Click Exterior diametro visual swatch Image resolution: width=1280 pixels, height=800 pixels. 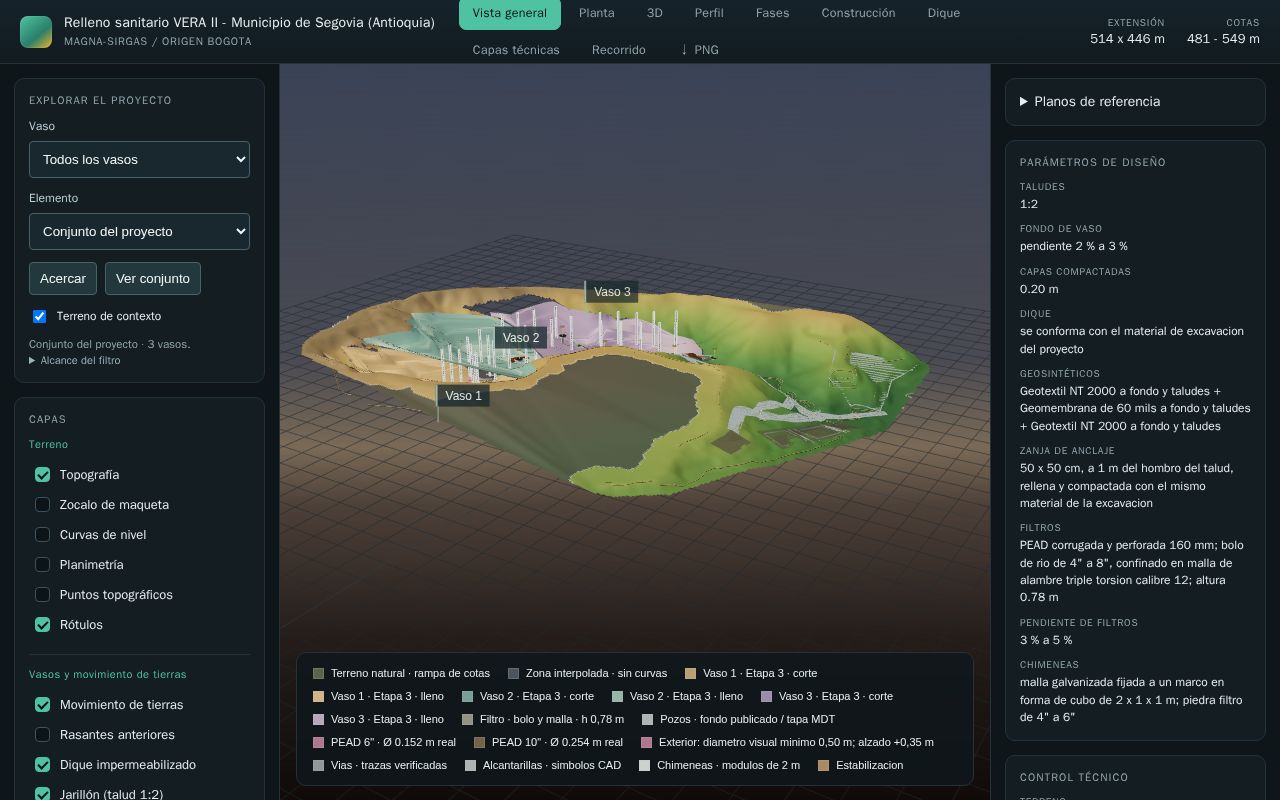tap(647, 743)
